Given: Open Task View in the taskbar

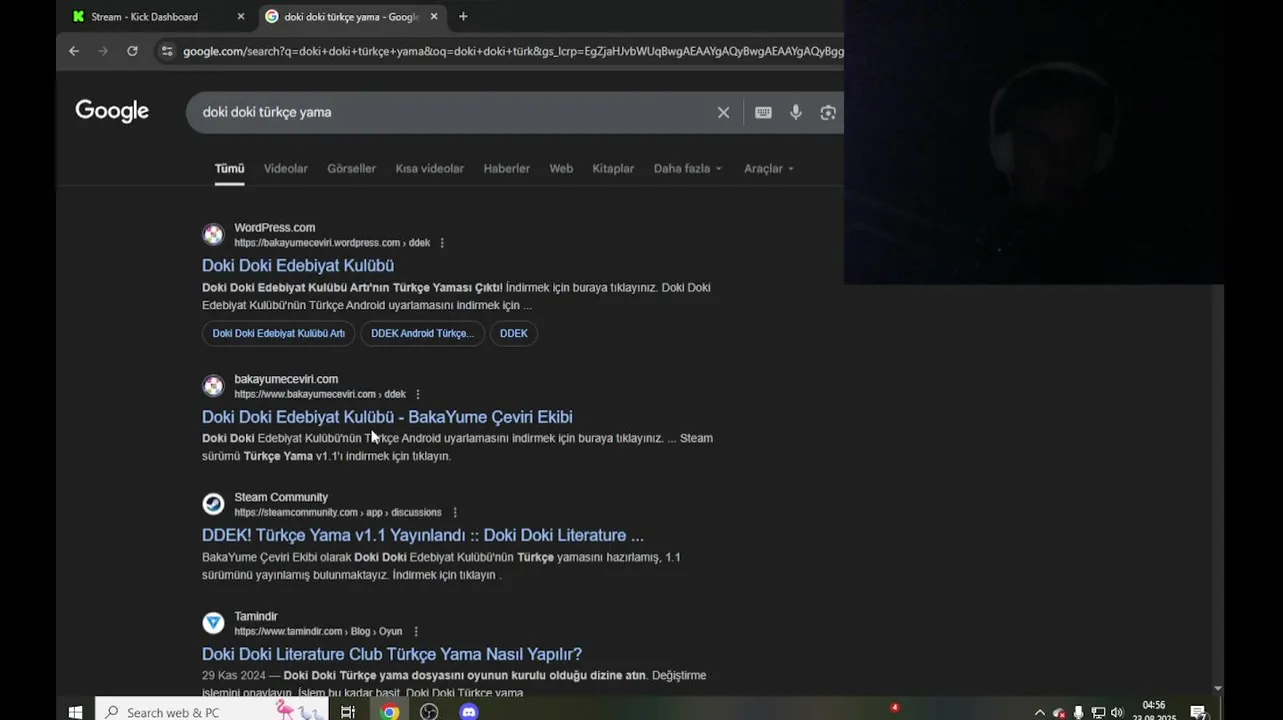Looking at the screenshot, I should (347, 712).
